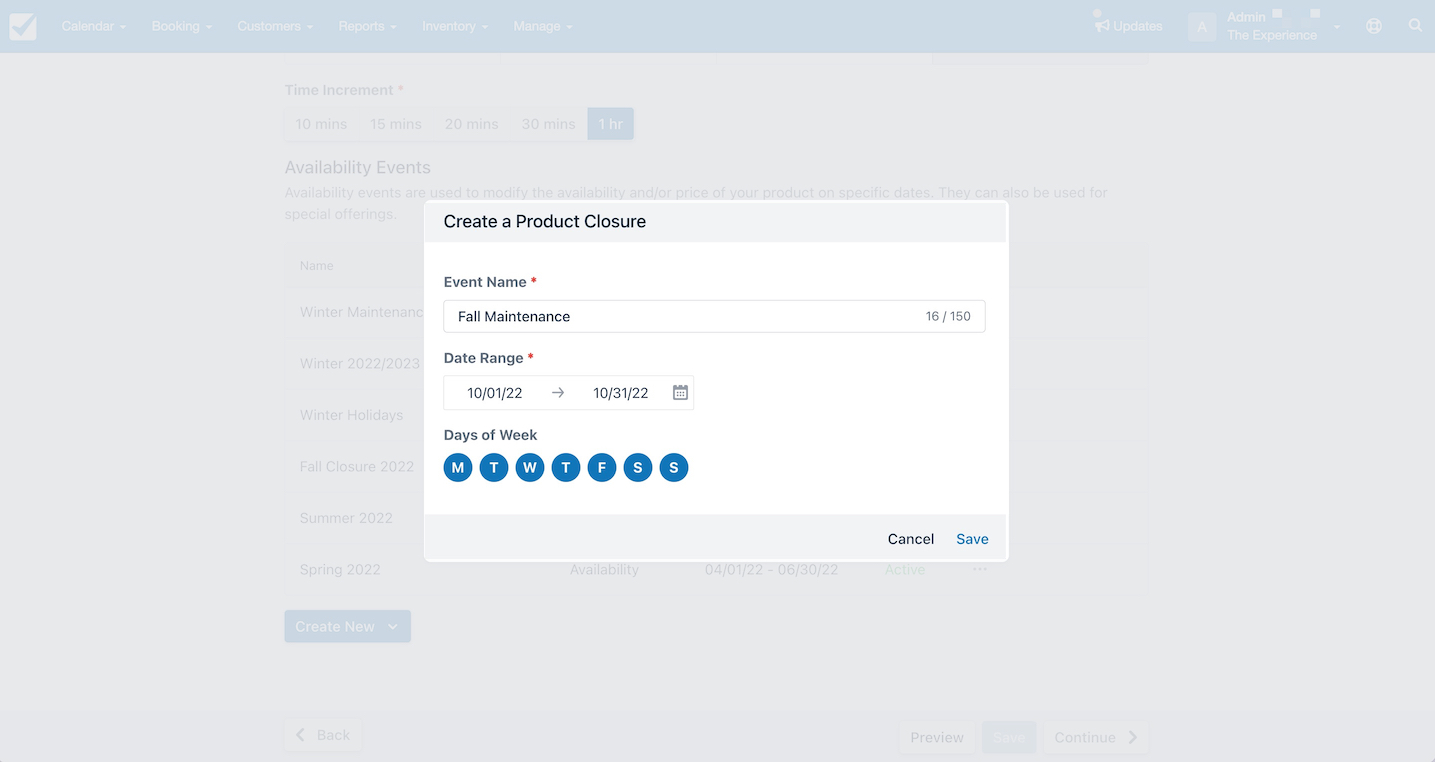The image size is (1435, 762).
Task: Open the Inventory menu
Action: click(455, 26)
